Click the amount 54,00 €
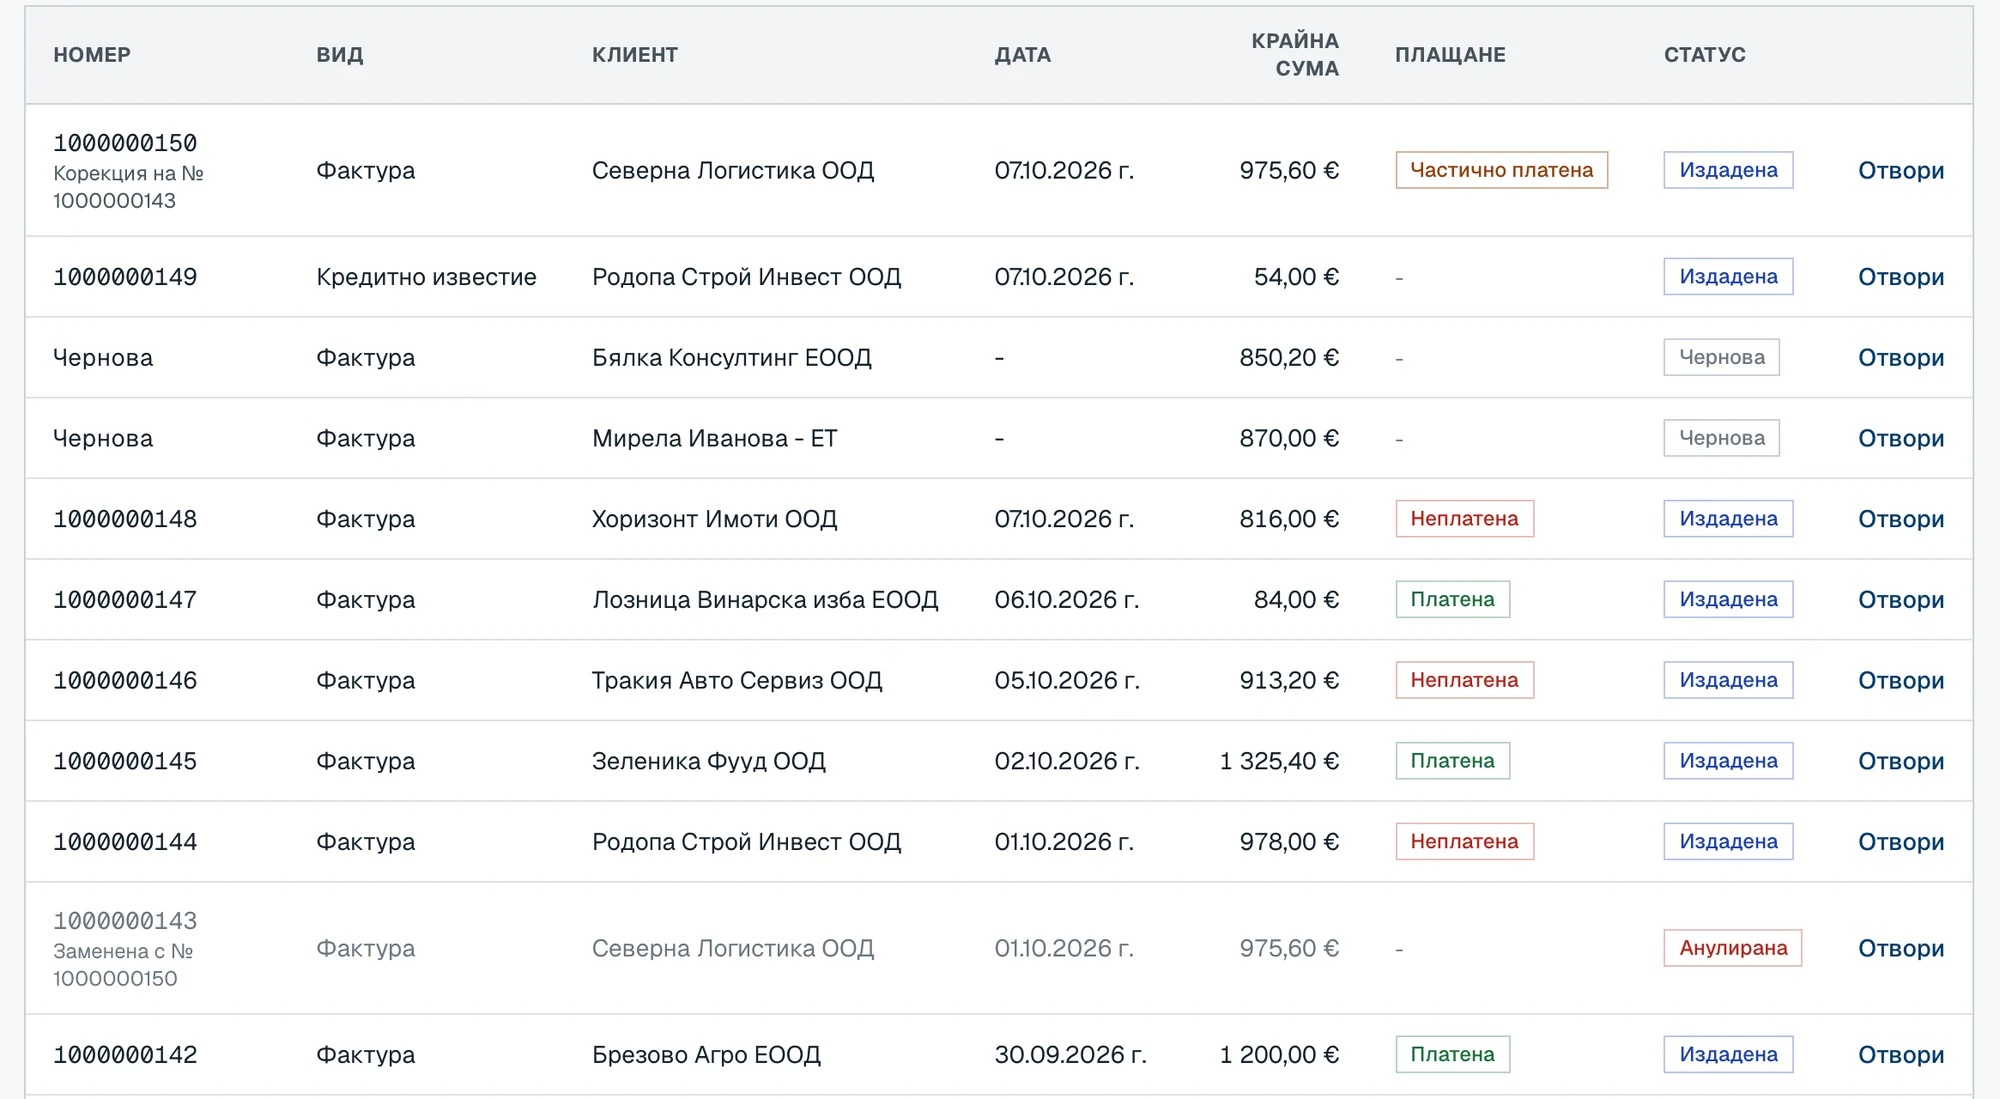This screenshot has height=1099, width=2000. pyautogui.click(x=1296, y=277)
